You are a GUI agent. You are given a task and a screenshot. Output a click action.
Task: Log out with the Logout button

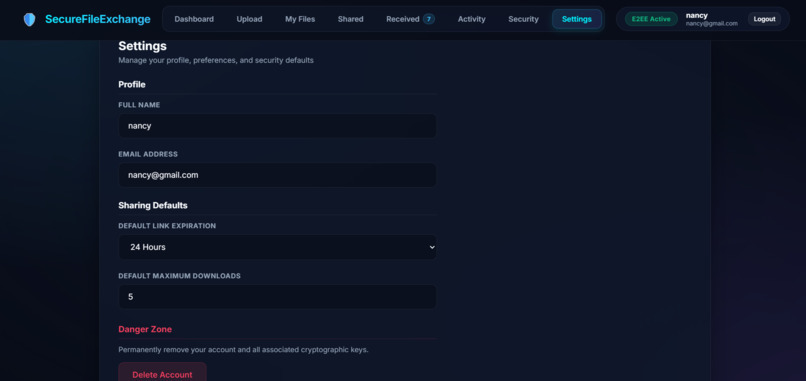(764, 19)
